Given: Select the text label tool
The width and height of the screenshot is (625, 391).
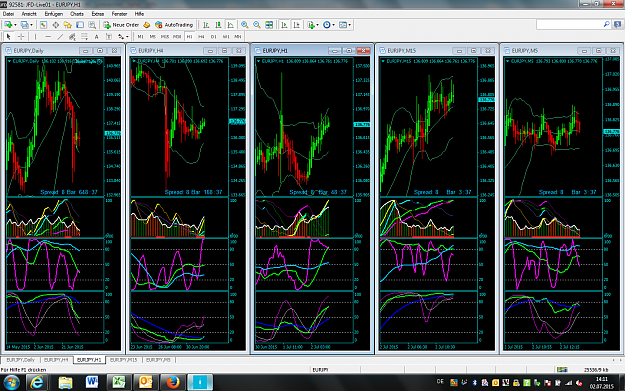Looking at the screenshot, I should pyautogui.click(x=108, y=37).
